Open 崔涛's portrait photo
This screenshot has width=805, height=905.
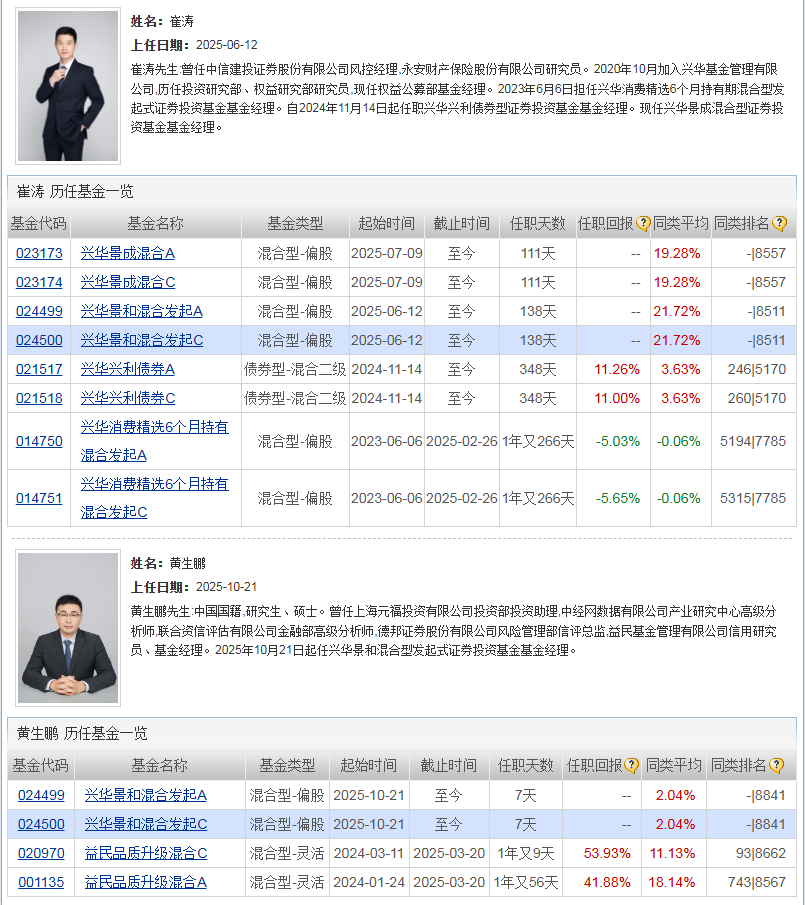(68, 86)
